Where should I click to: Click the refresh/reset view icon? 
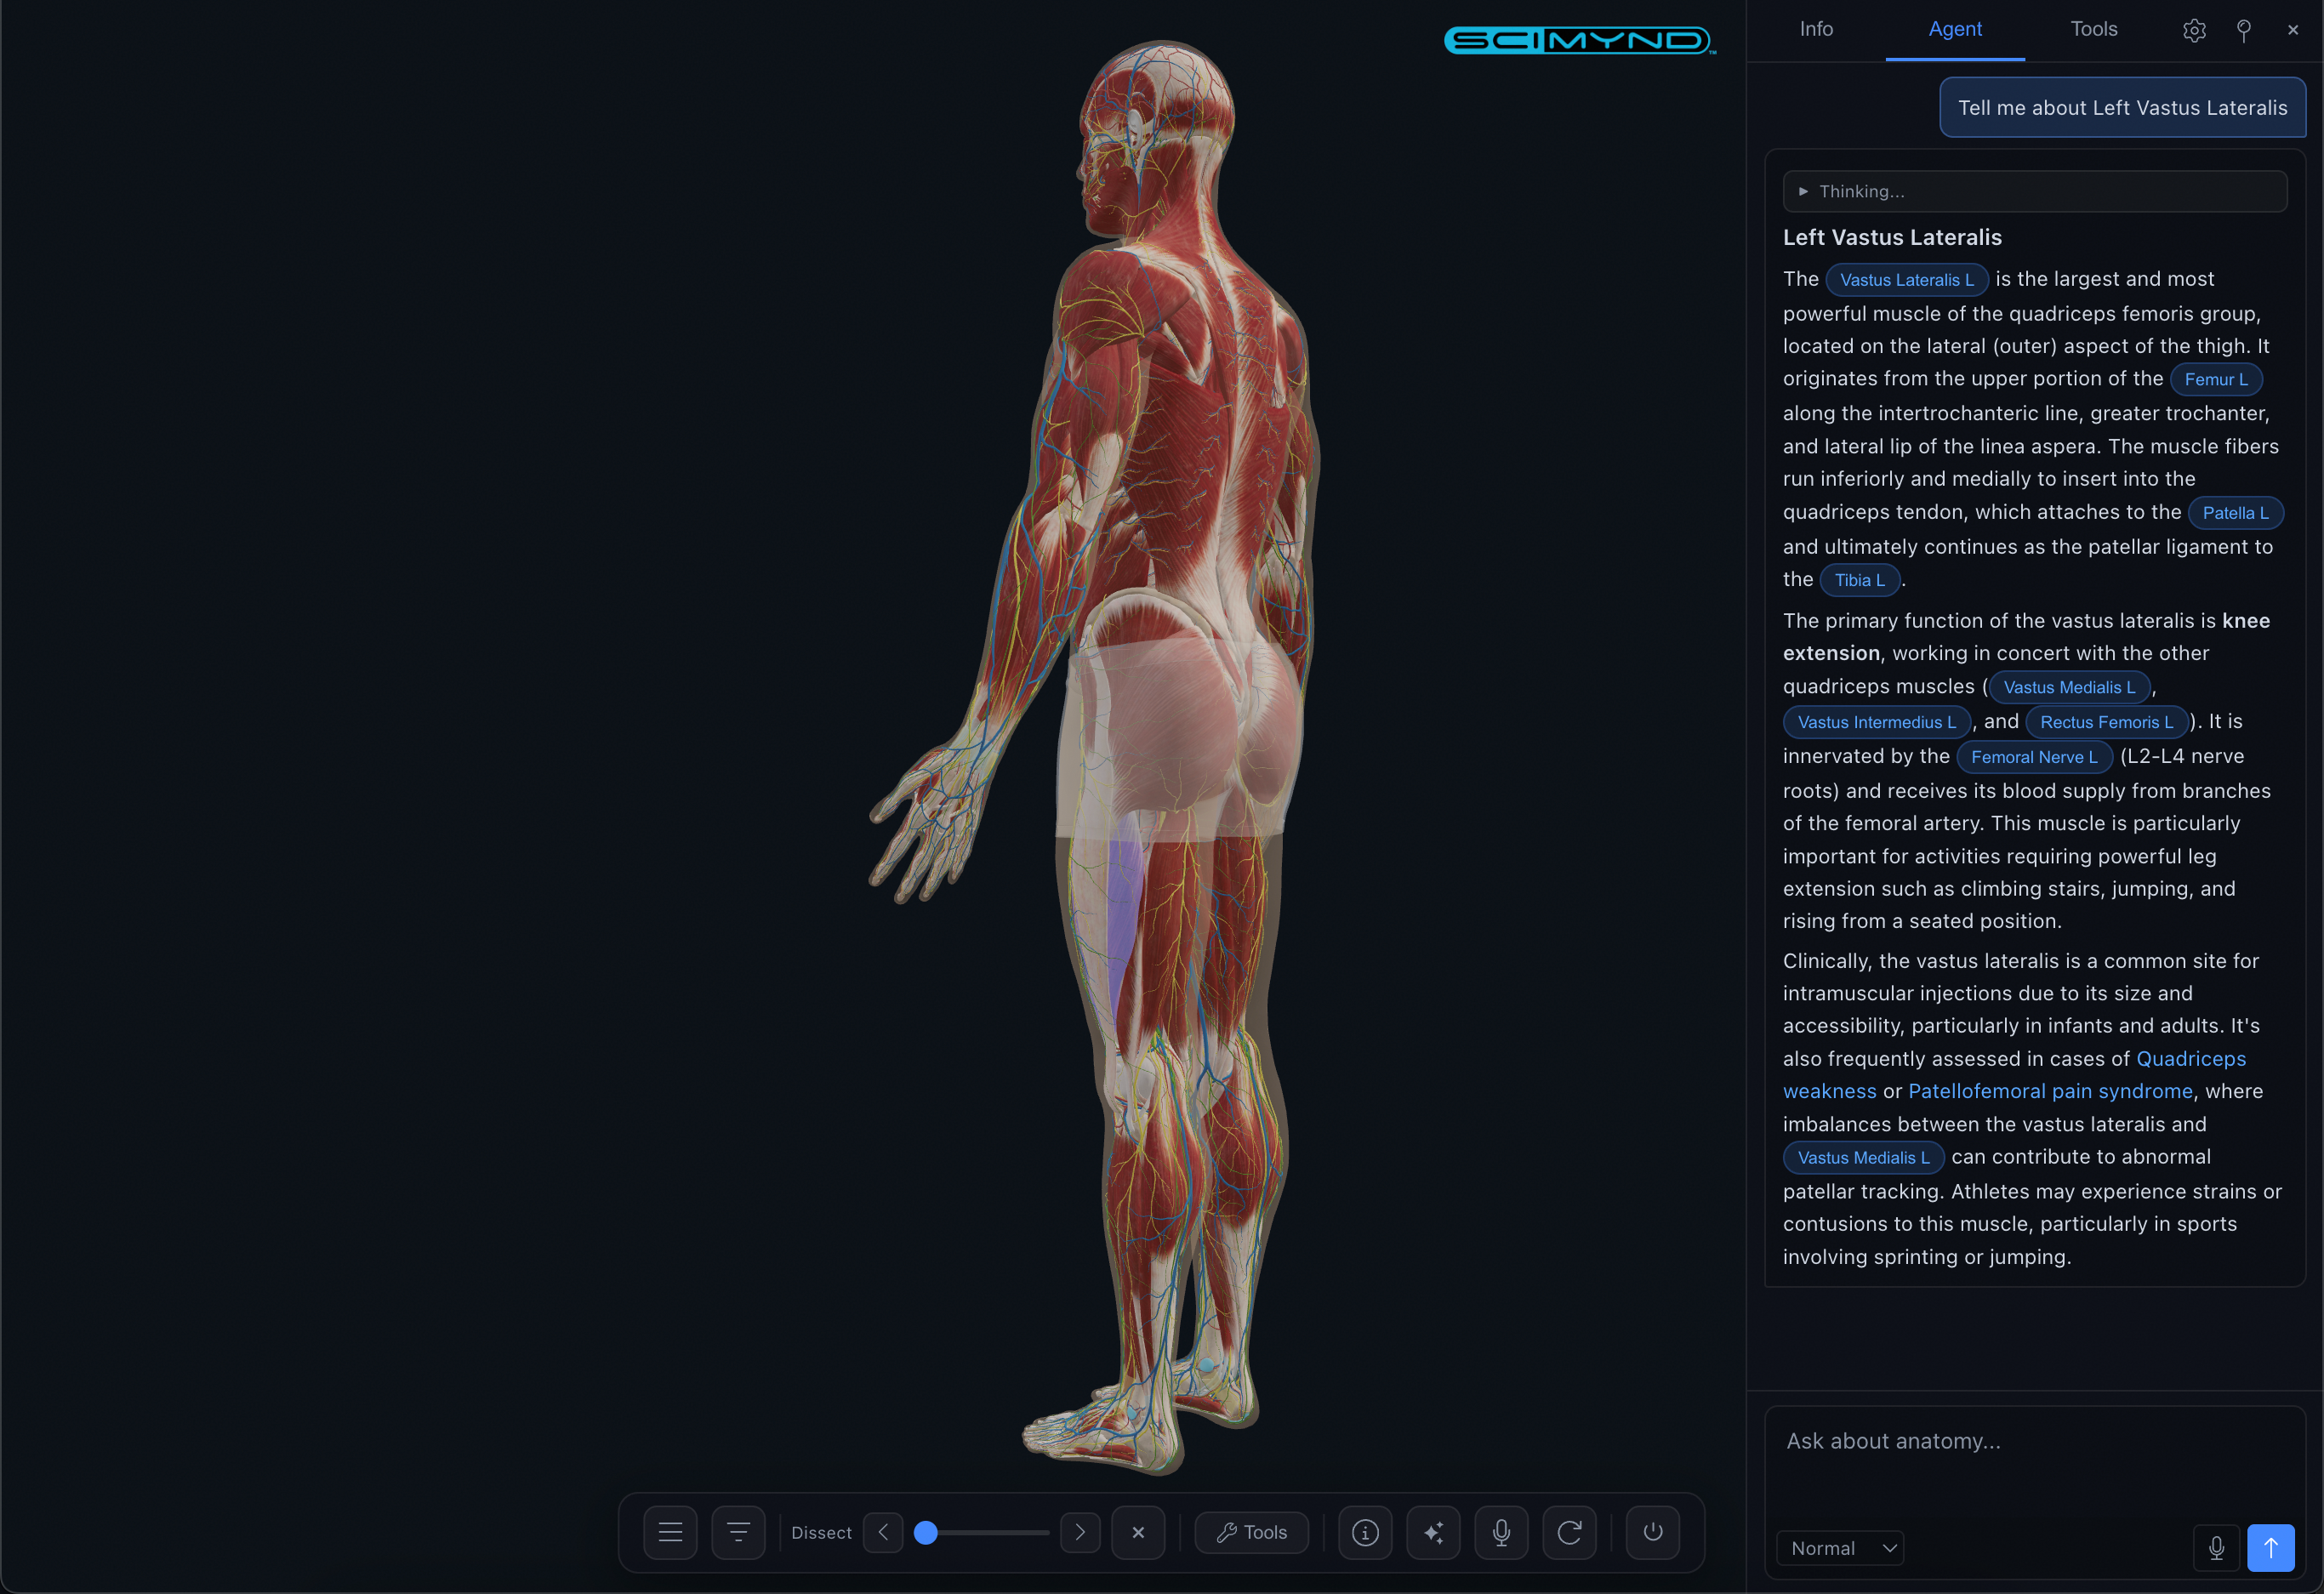[1569, 1532]
